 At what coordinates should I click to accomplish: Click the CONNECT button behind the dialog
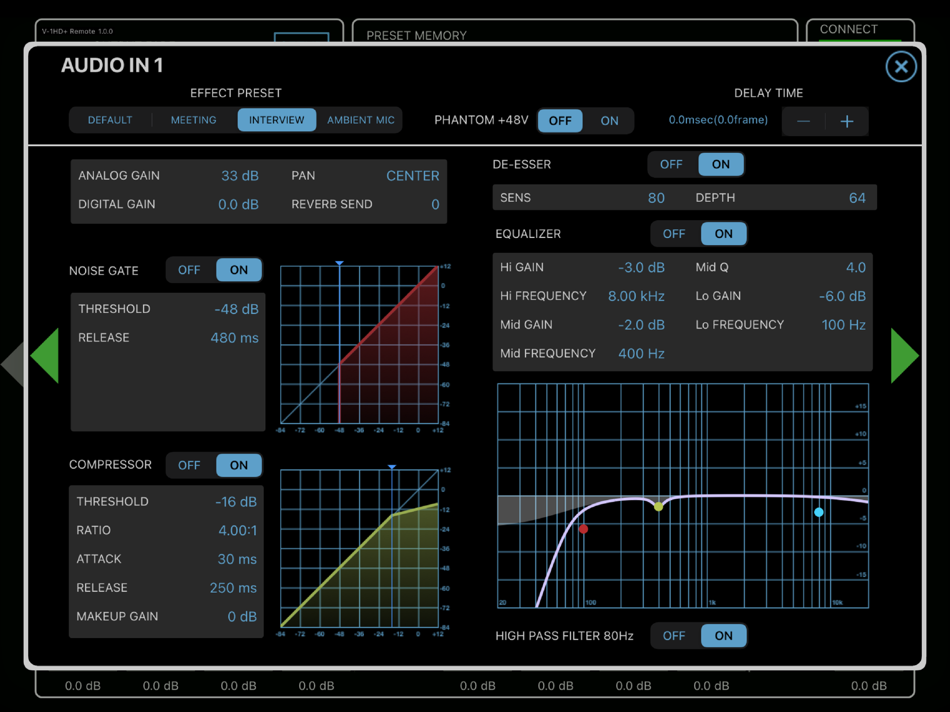click(848, 29)
